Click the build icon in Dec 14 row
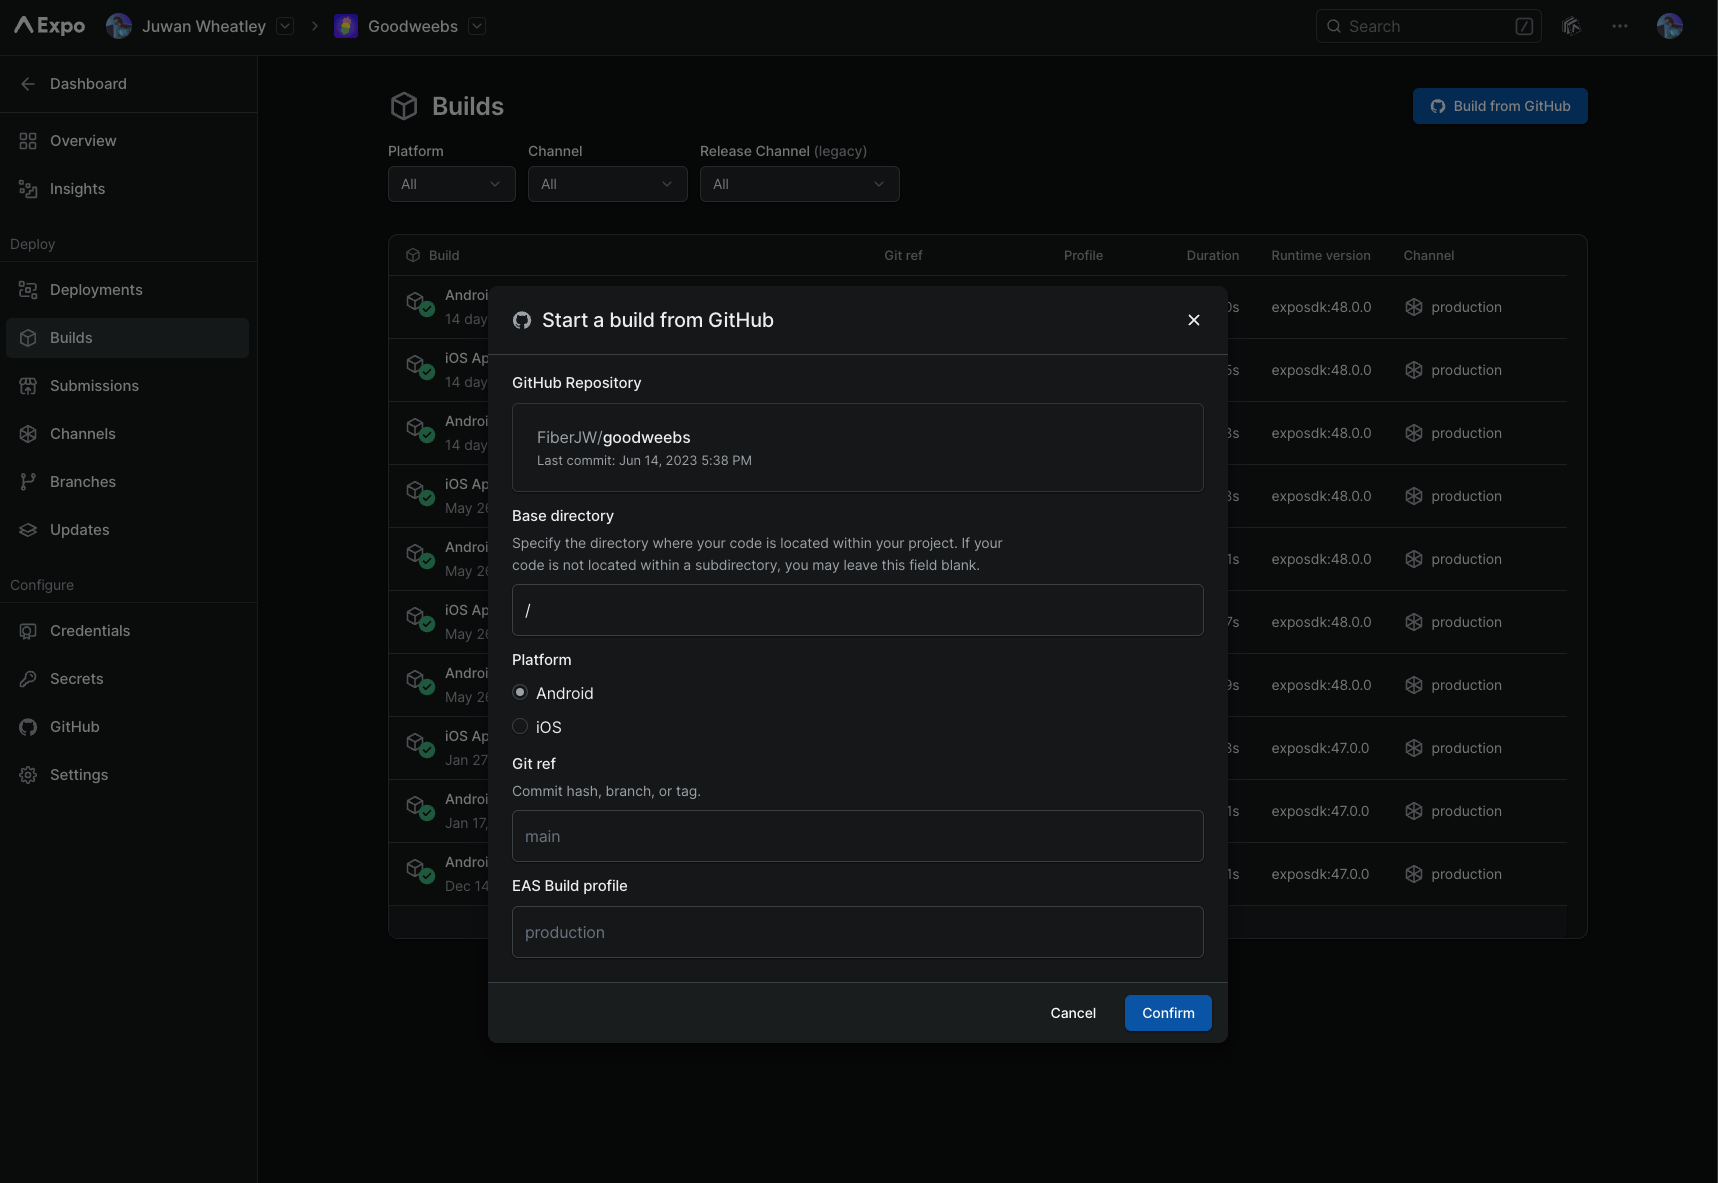 click(x=420, y=872)
